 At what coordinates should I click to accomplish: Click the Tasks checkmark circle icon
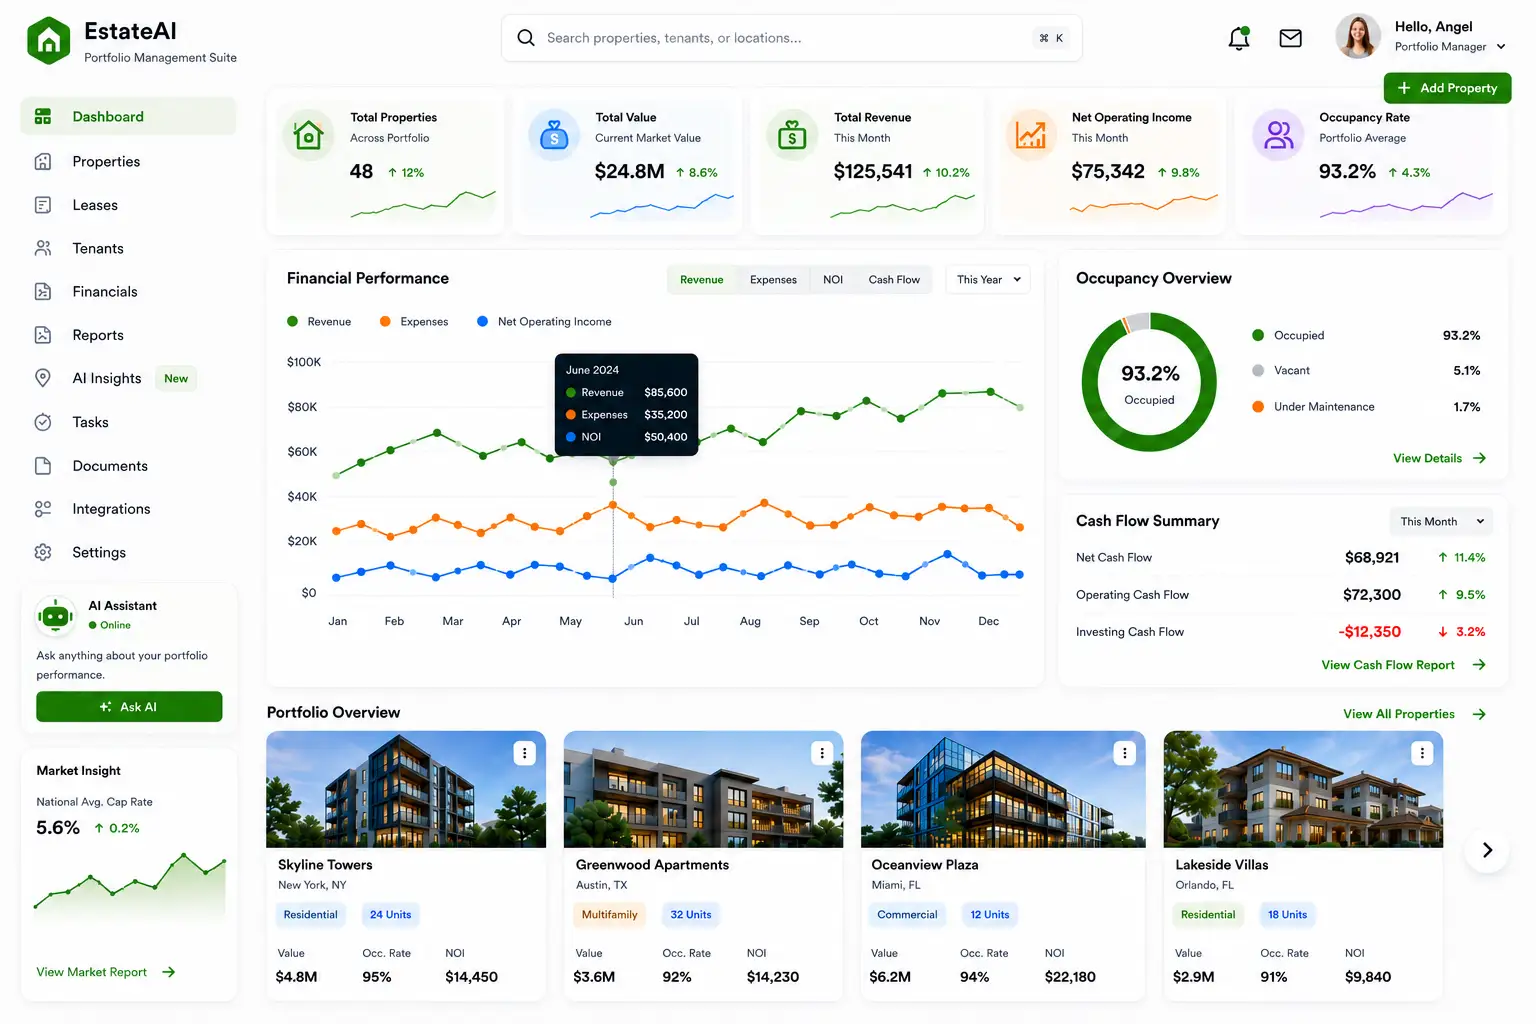(43, 422)
